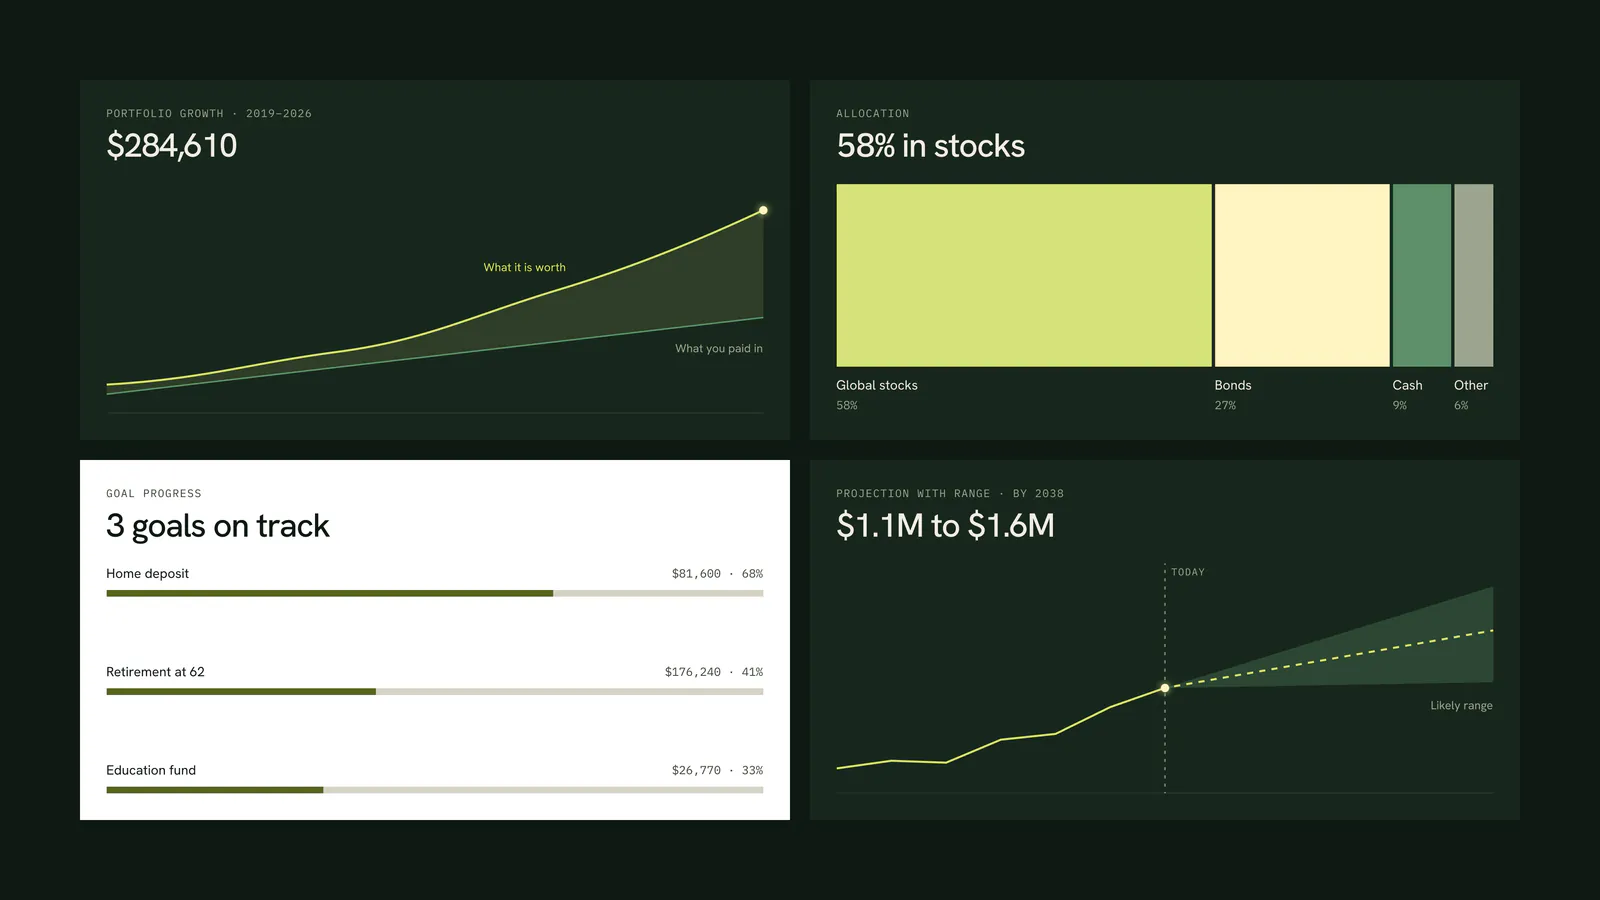Select the Other allocation block

pyautogui.click(x=1474, y=275)
